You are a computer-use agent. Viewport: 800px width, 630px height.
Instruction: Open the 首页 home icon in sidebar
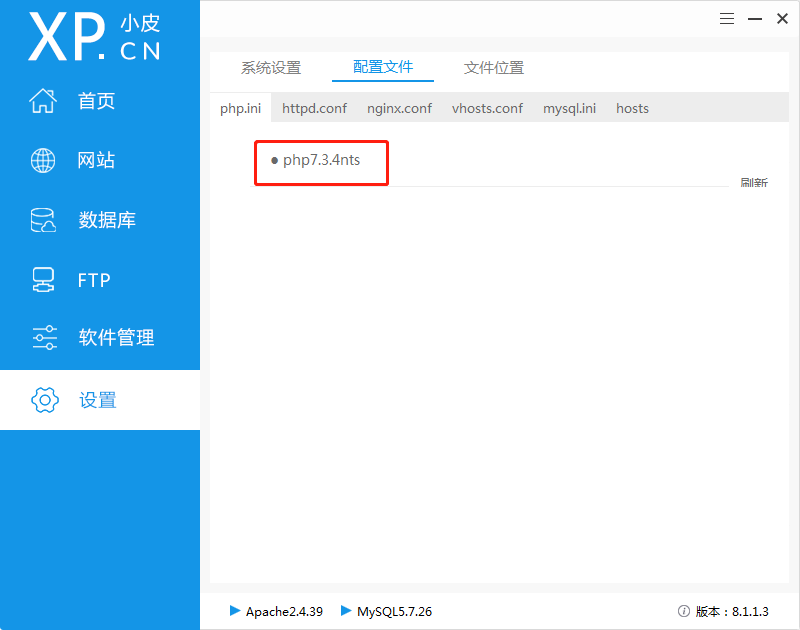tap(43, 100)
